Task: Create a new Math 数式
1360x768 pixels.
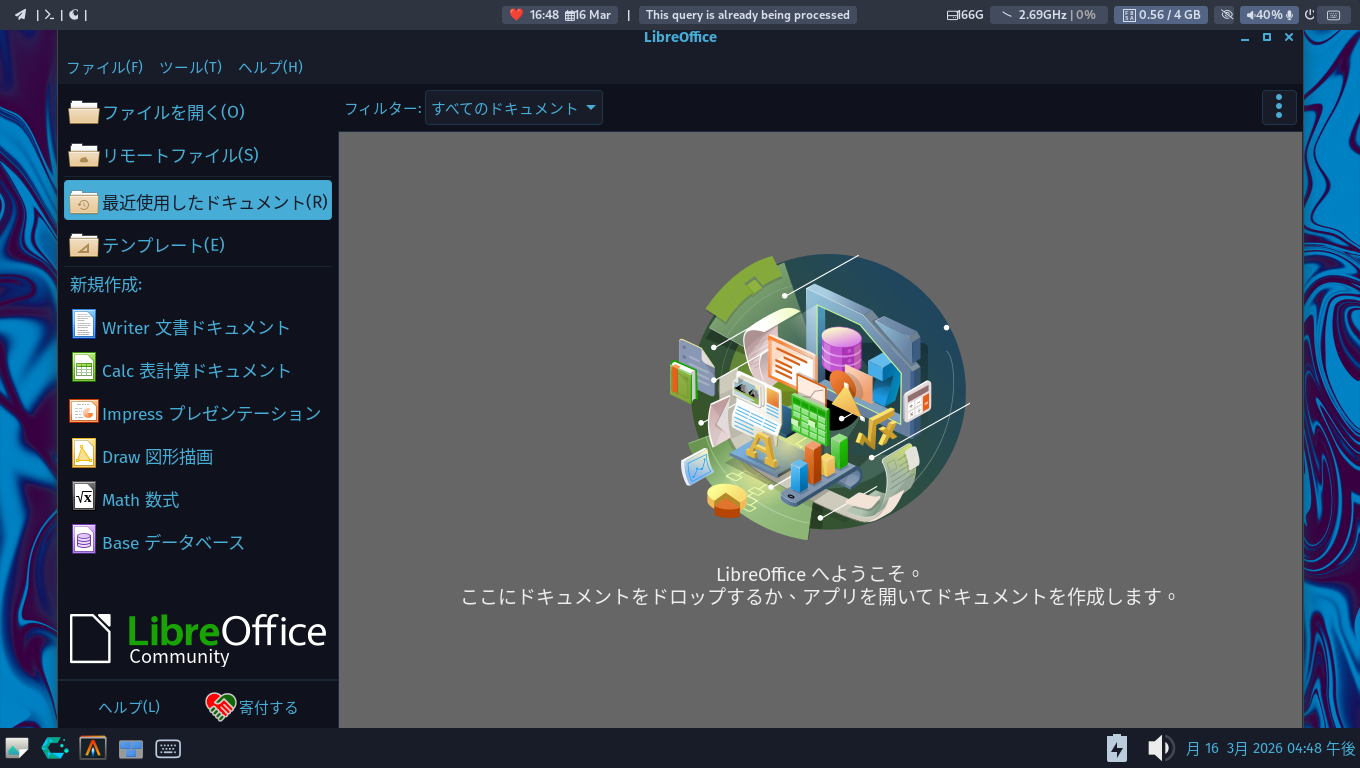Action: (198, 499)
